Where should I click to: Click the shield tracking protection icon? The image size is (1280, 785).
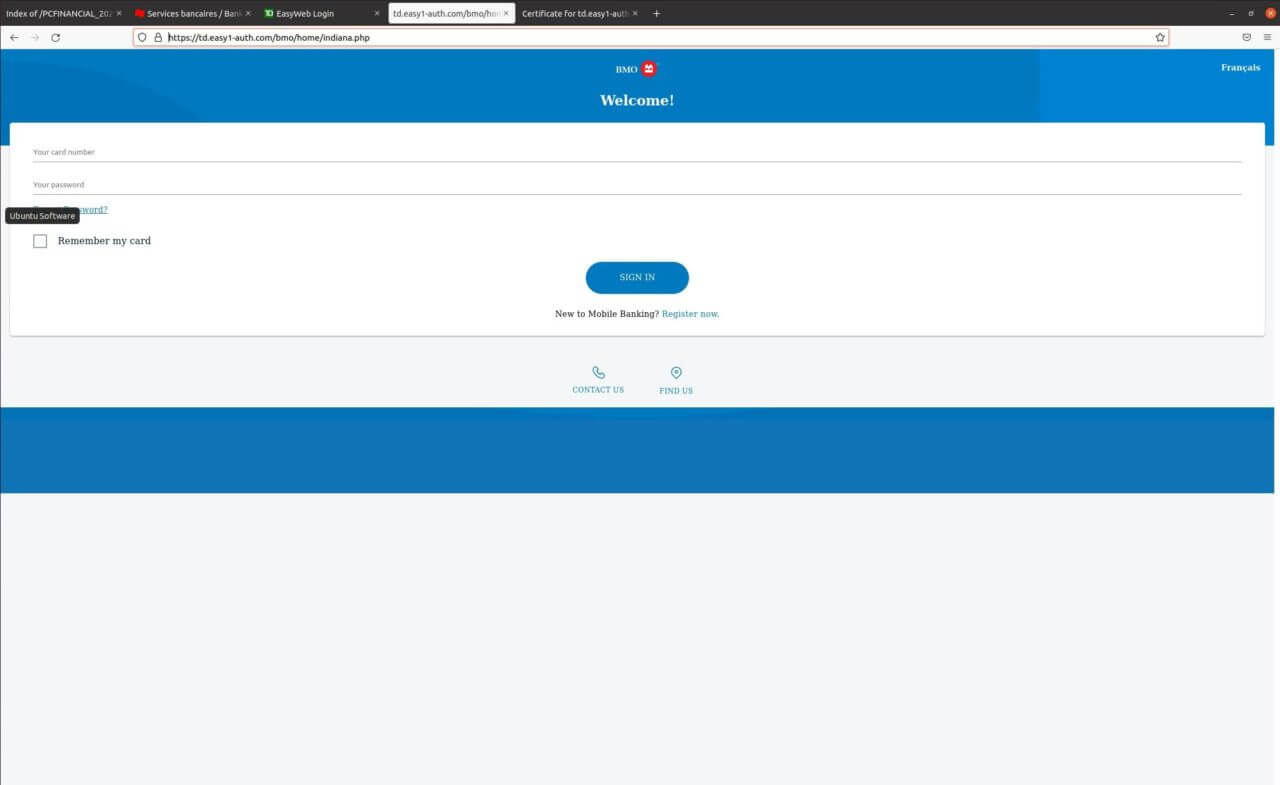pyautogui.click(x=143, y=37)
